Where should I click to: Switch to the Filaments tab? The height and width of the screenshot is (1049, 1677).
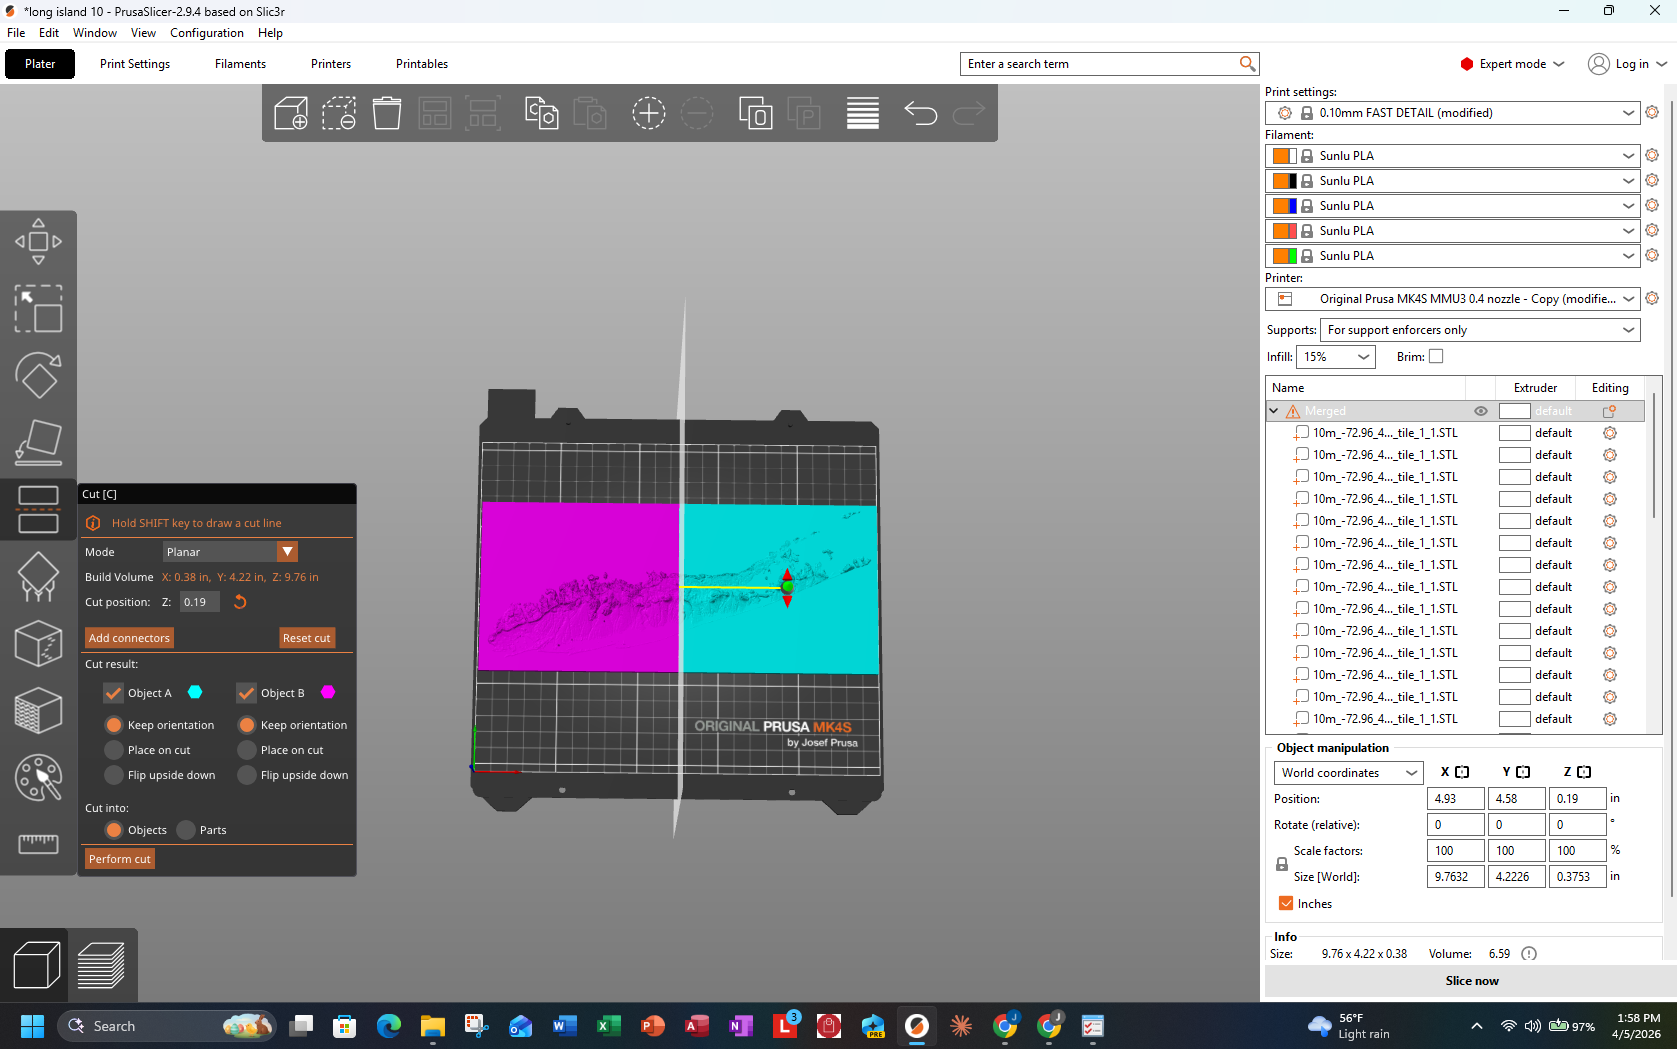[240, 64]
